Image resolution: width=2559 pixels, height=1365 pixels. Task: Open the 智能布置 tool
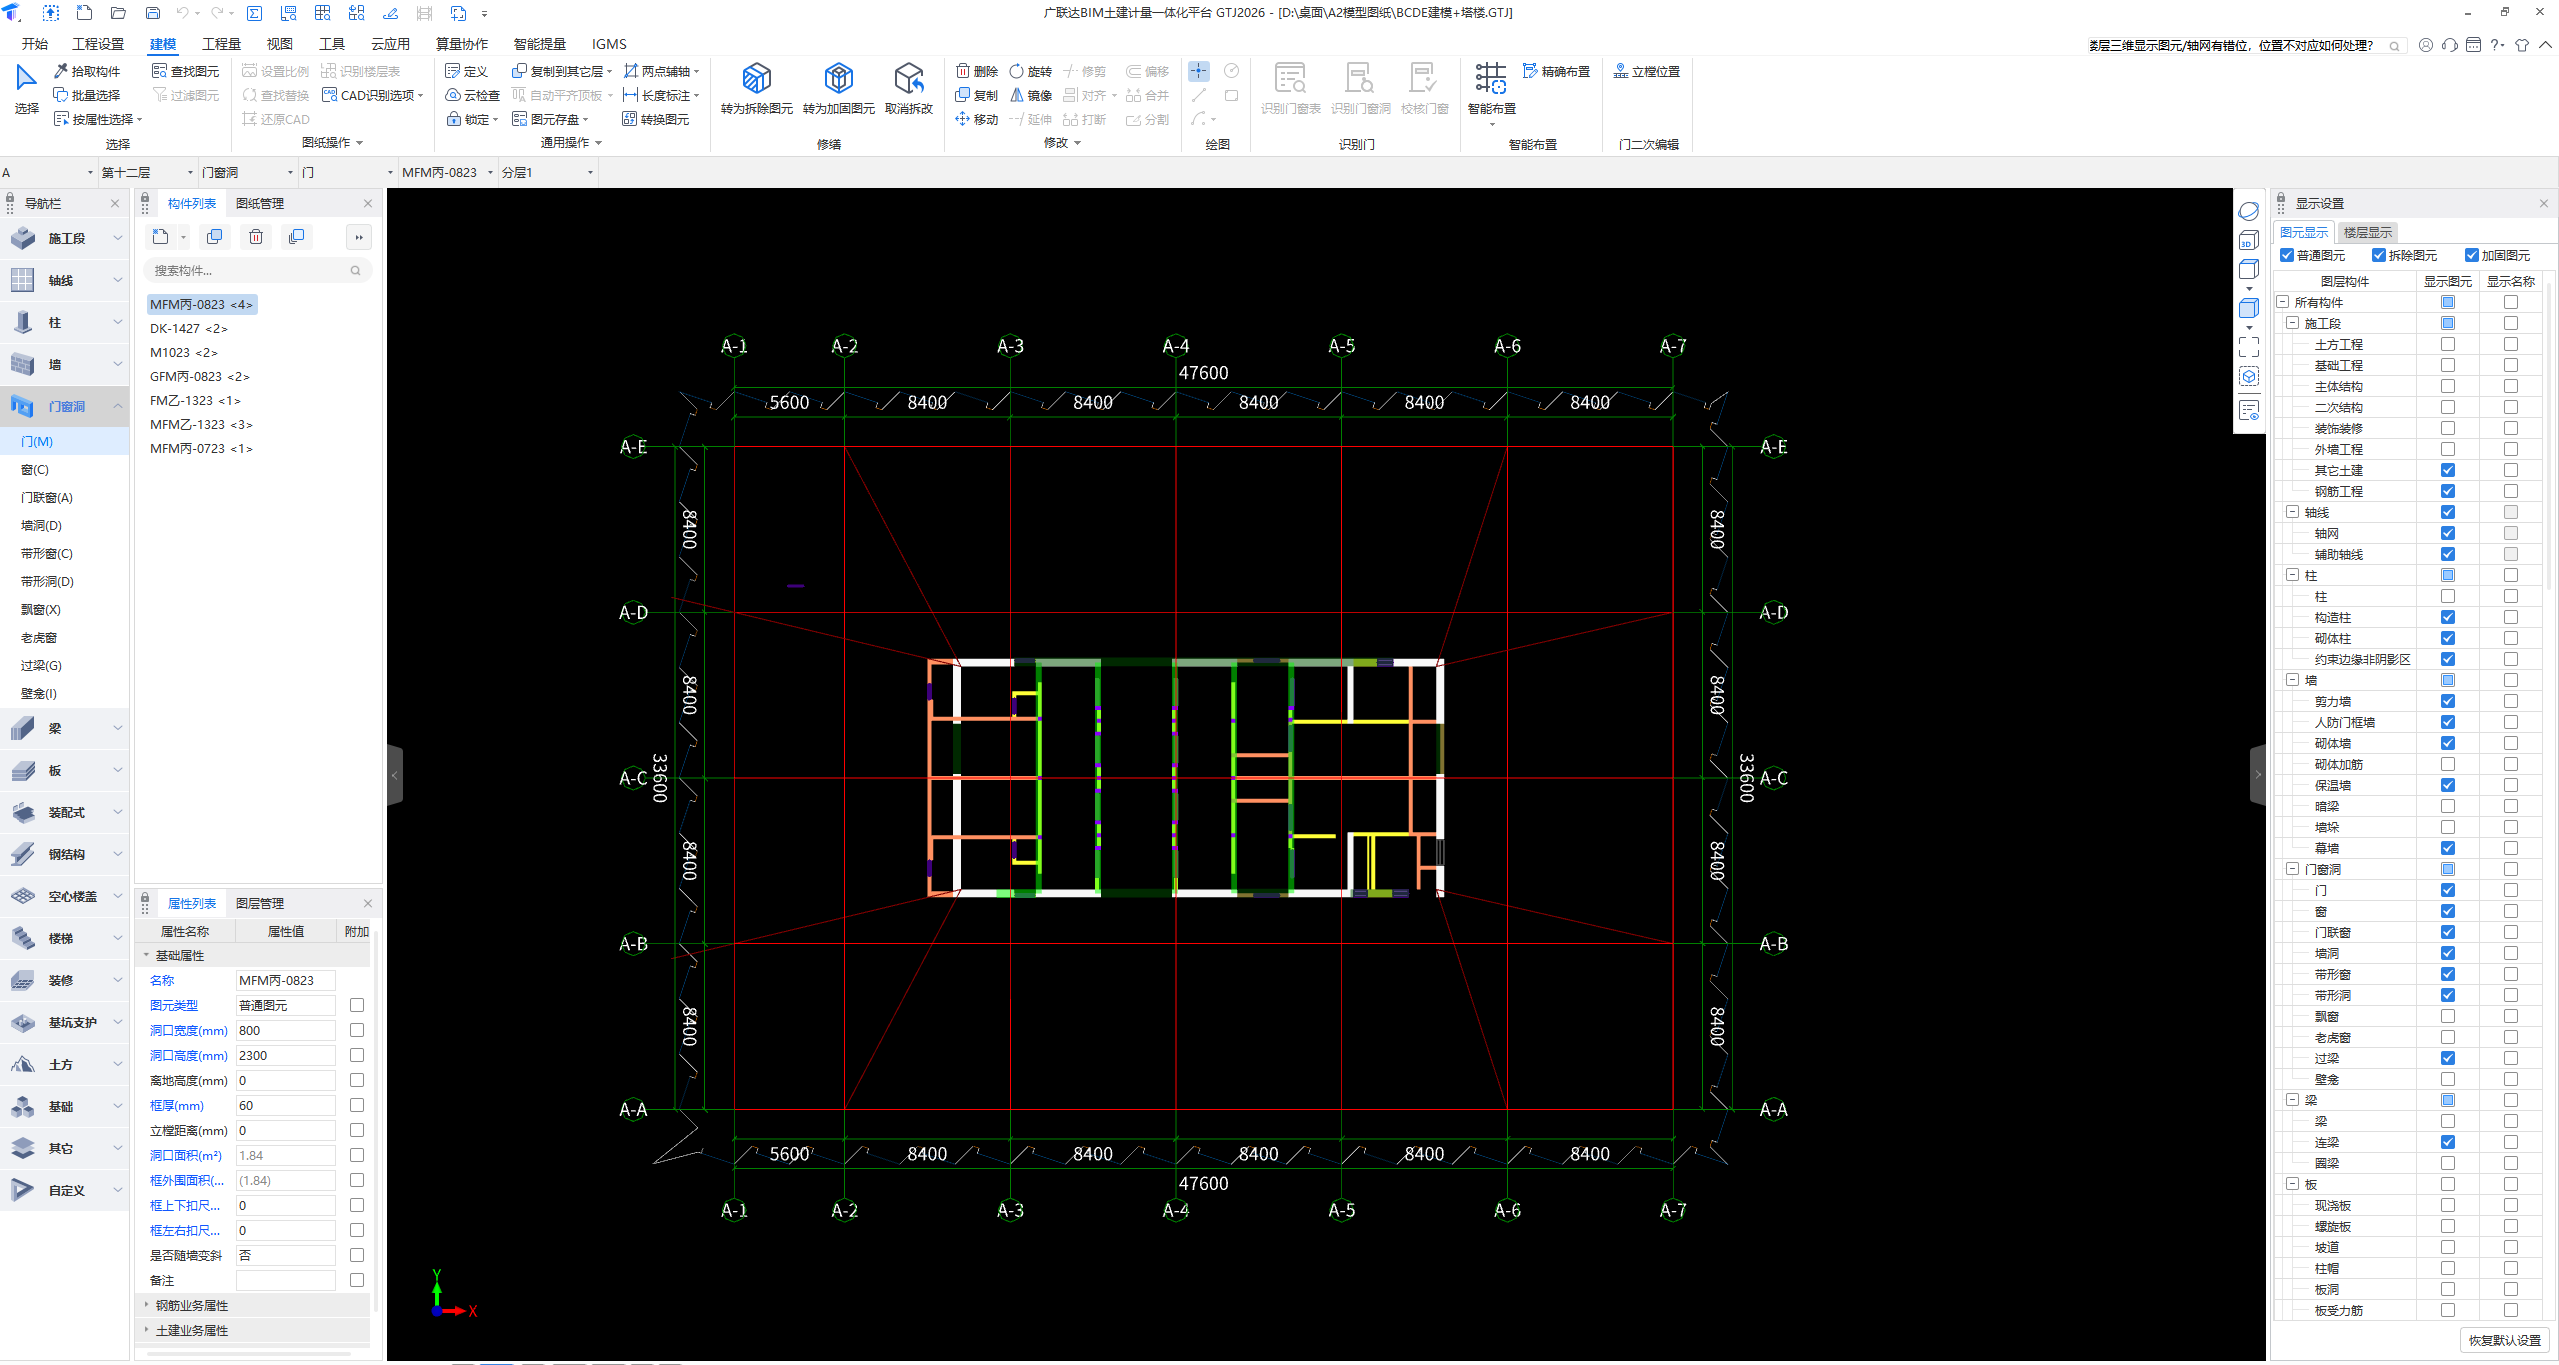pos(1490,86)
